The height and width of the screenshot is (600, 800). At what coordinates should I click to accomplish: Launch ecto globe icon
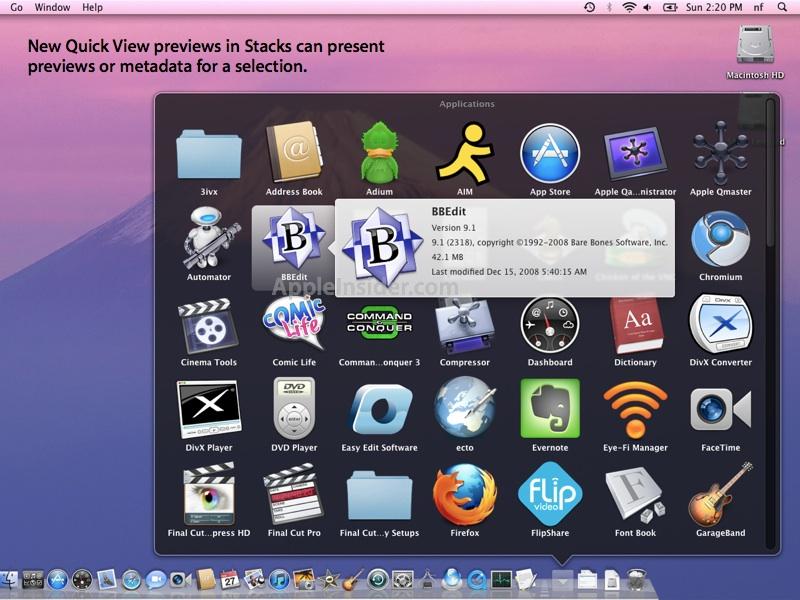coord(465,408)
